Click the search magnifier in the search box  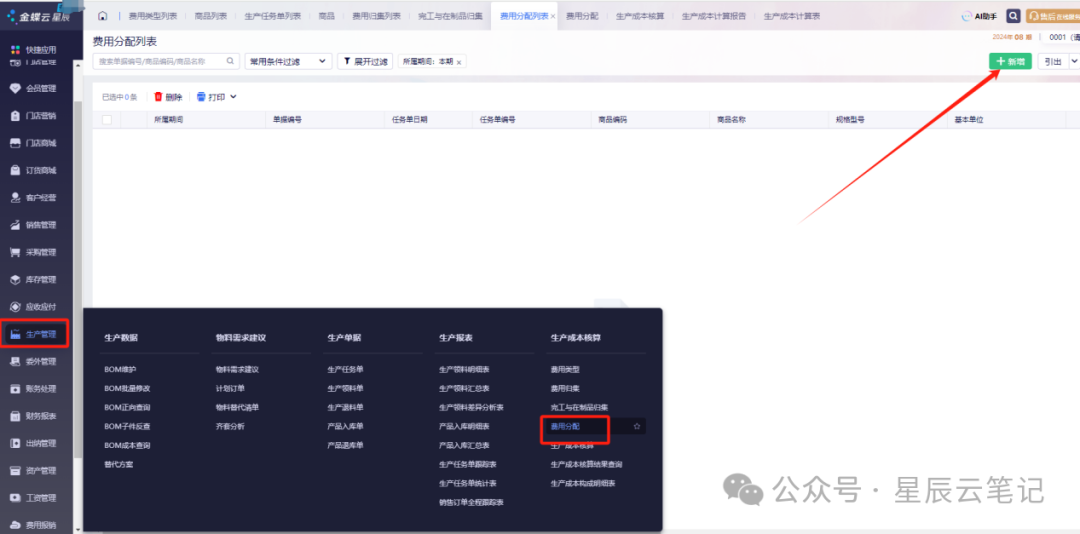[231, 61]
